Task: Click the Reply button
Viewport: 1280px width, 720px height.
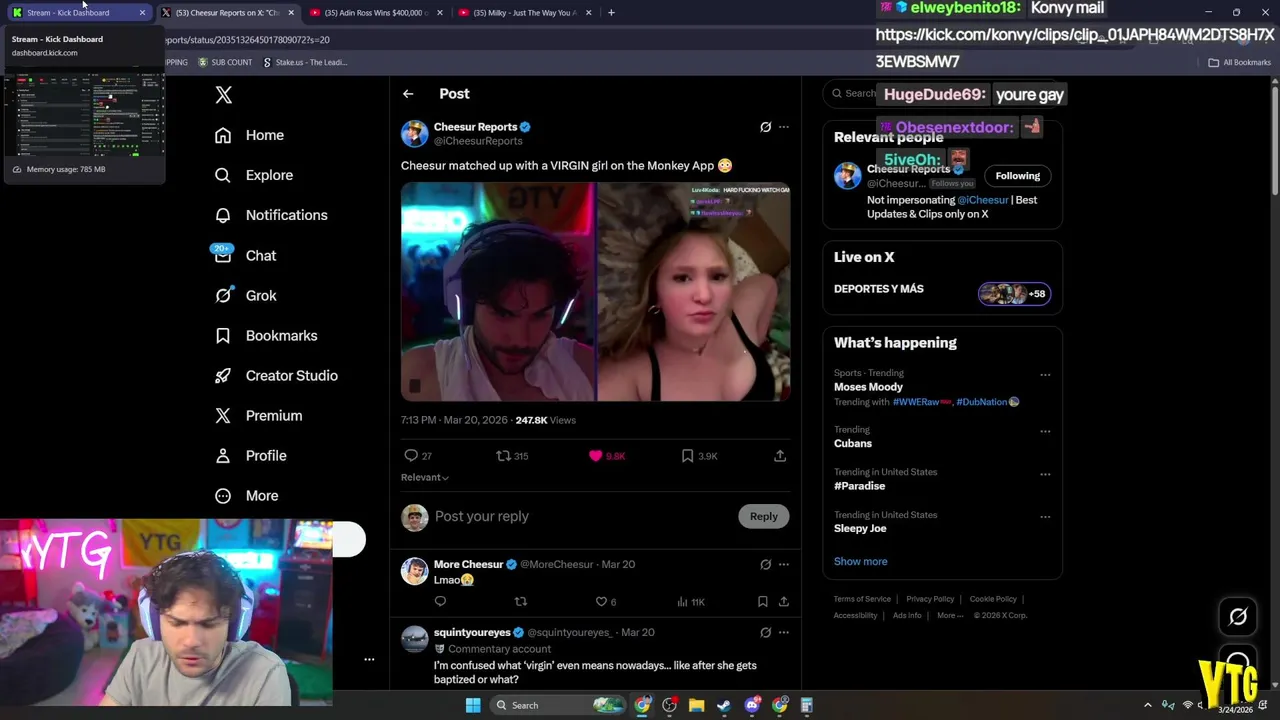Action: click(764, 516)
